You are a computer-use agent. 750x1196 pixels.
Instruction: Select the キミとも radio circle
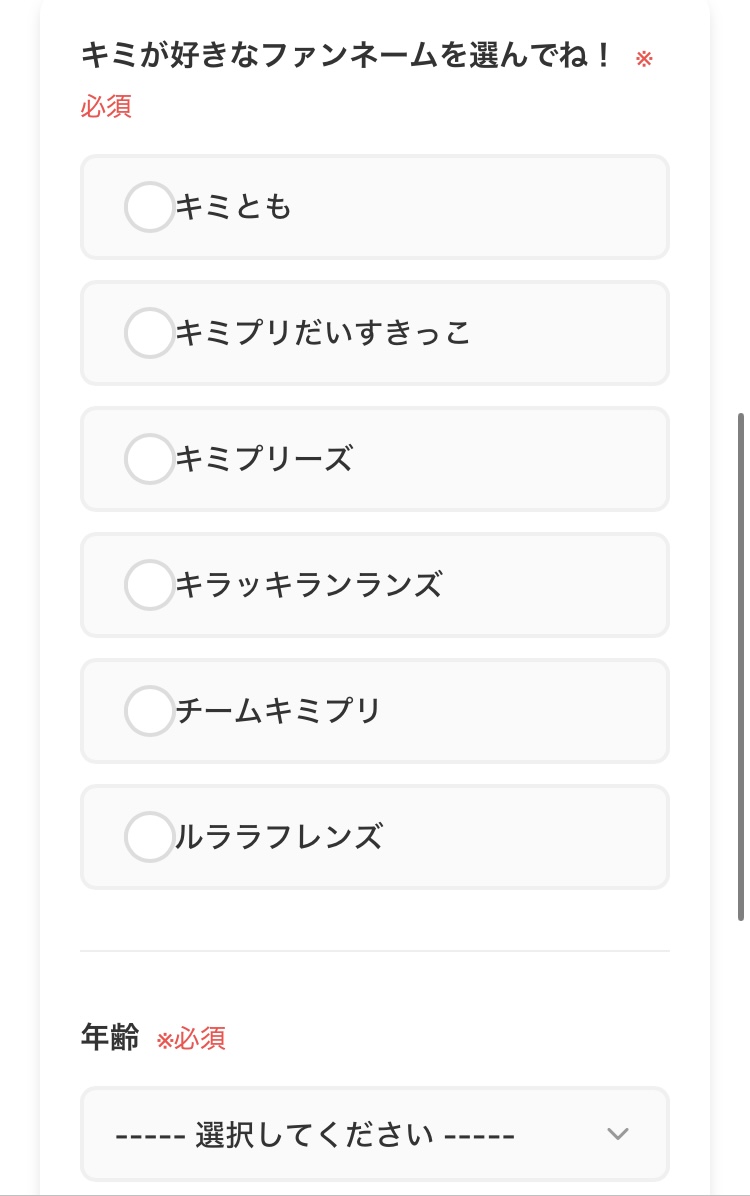point(149,207)
